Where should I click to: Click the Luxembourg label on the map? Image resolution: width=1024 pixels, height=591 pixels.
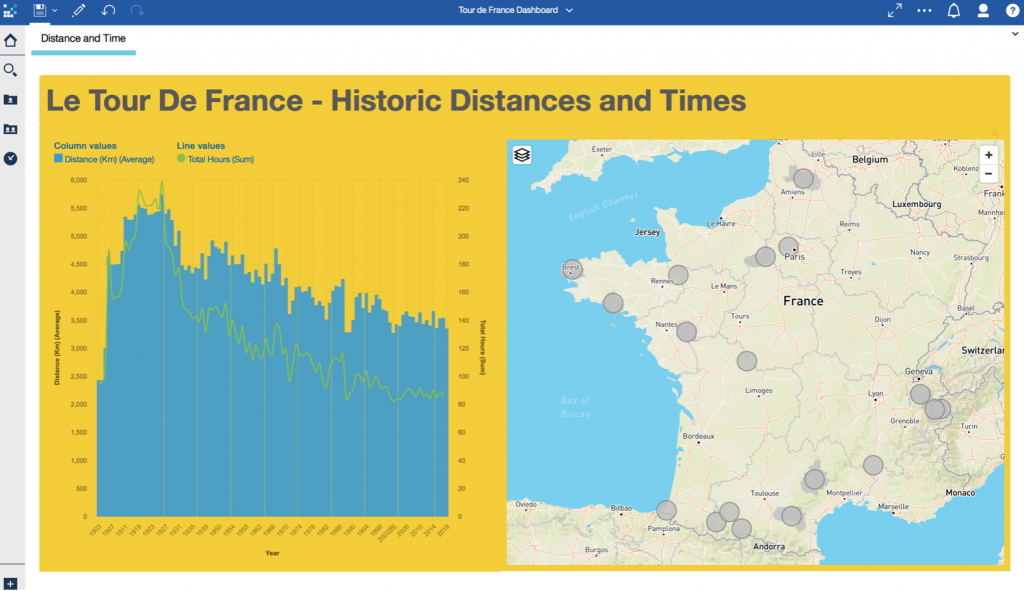(x=916, y=204)
